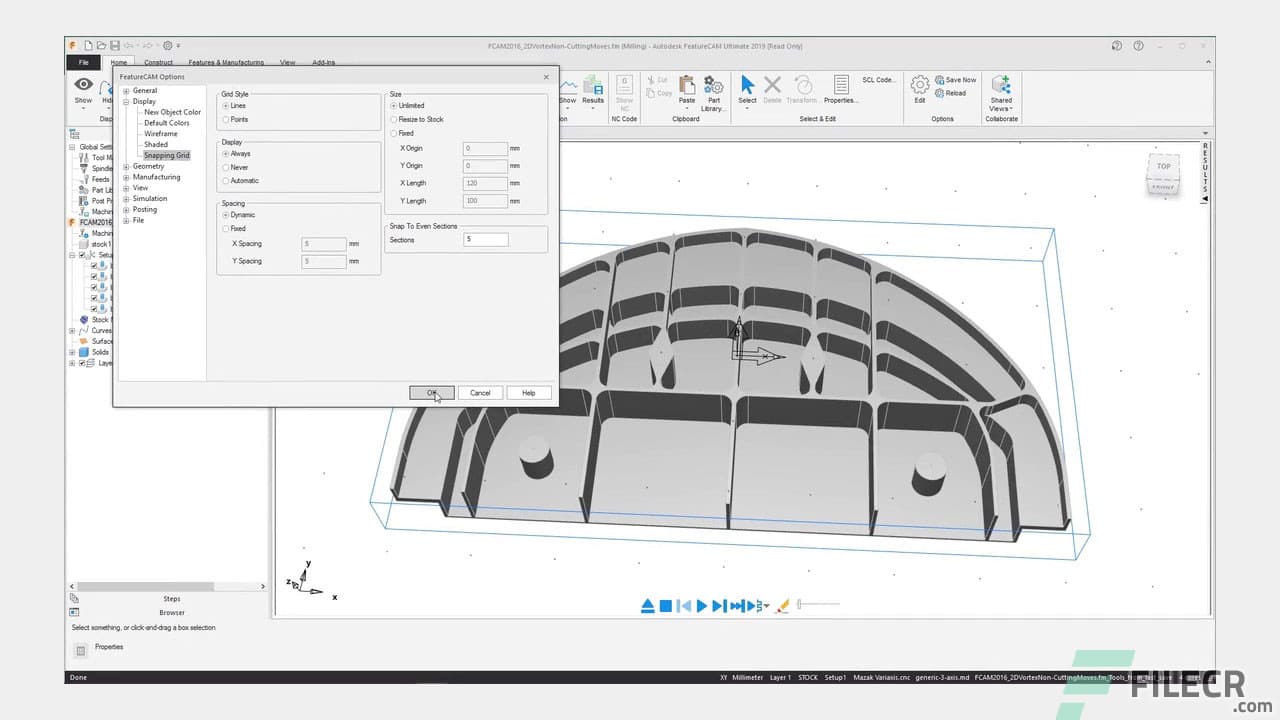Switch to the Construct ribbon tab

tap(158, 62)
